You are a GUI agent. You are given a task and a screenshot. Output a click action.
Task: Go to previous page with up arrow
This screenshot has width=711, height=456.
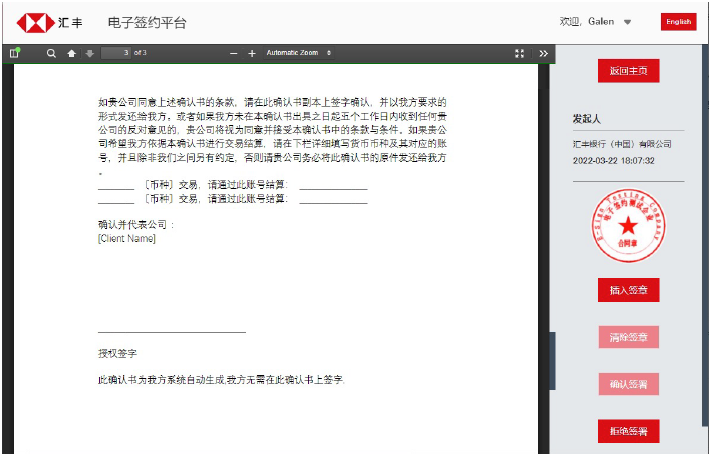click(71, 53)
